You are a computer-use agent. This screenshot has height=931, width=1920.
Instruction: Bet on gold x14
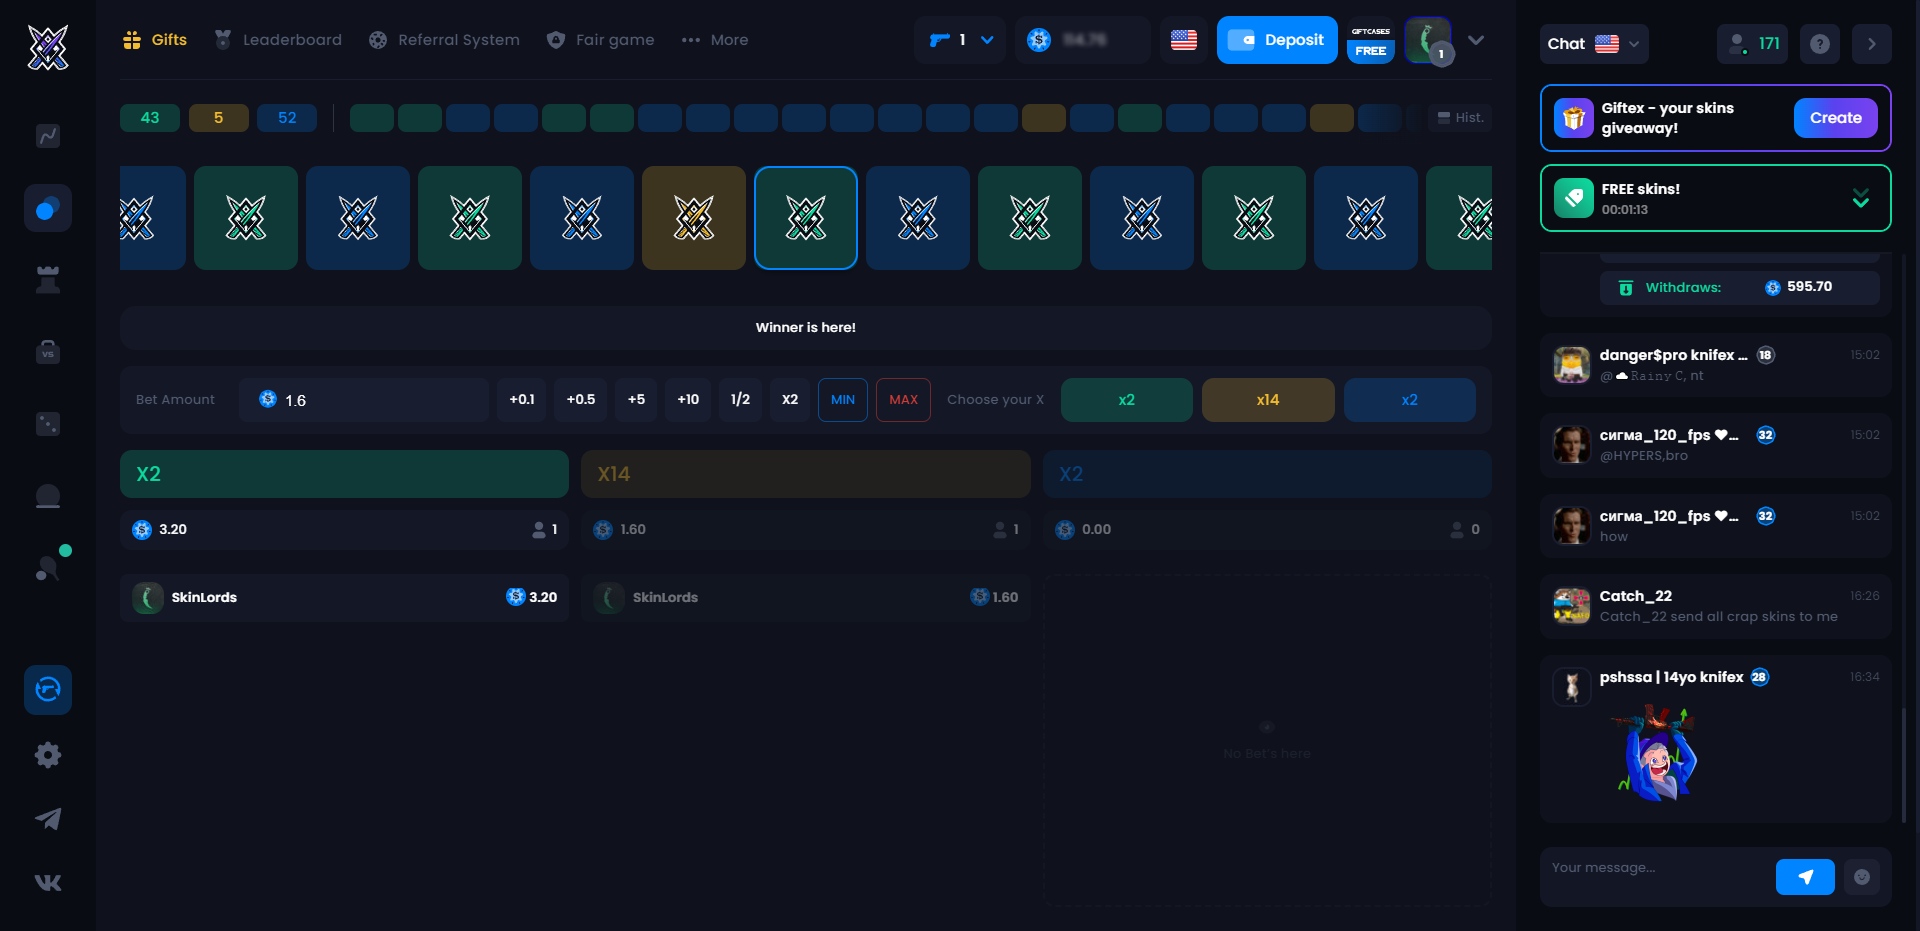coord(1268,400)
